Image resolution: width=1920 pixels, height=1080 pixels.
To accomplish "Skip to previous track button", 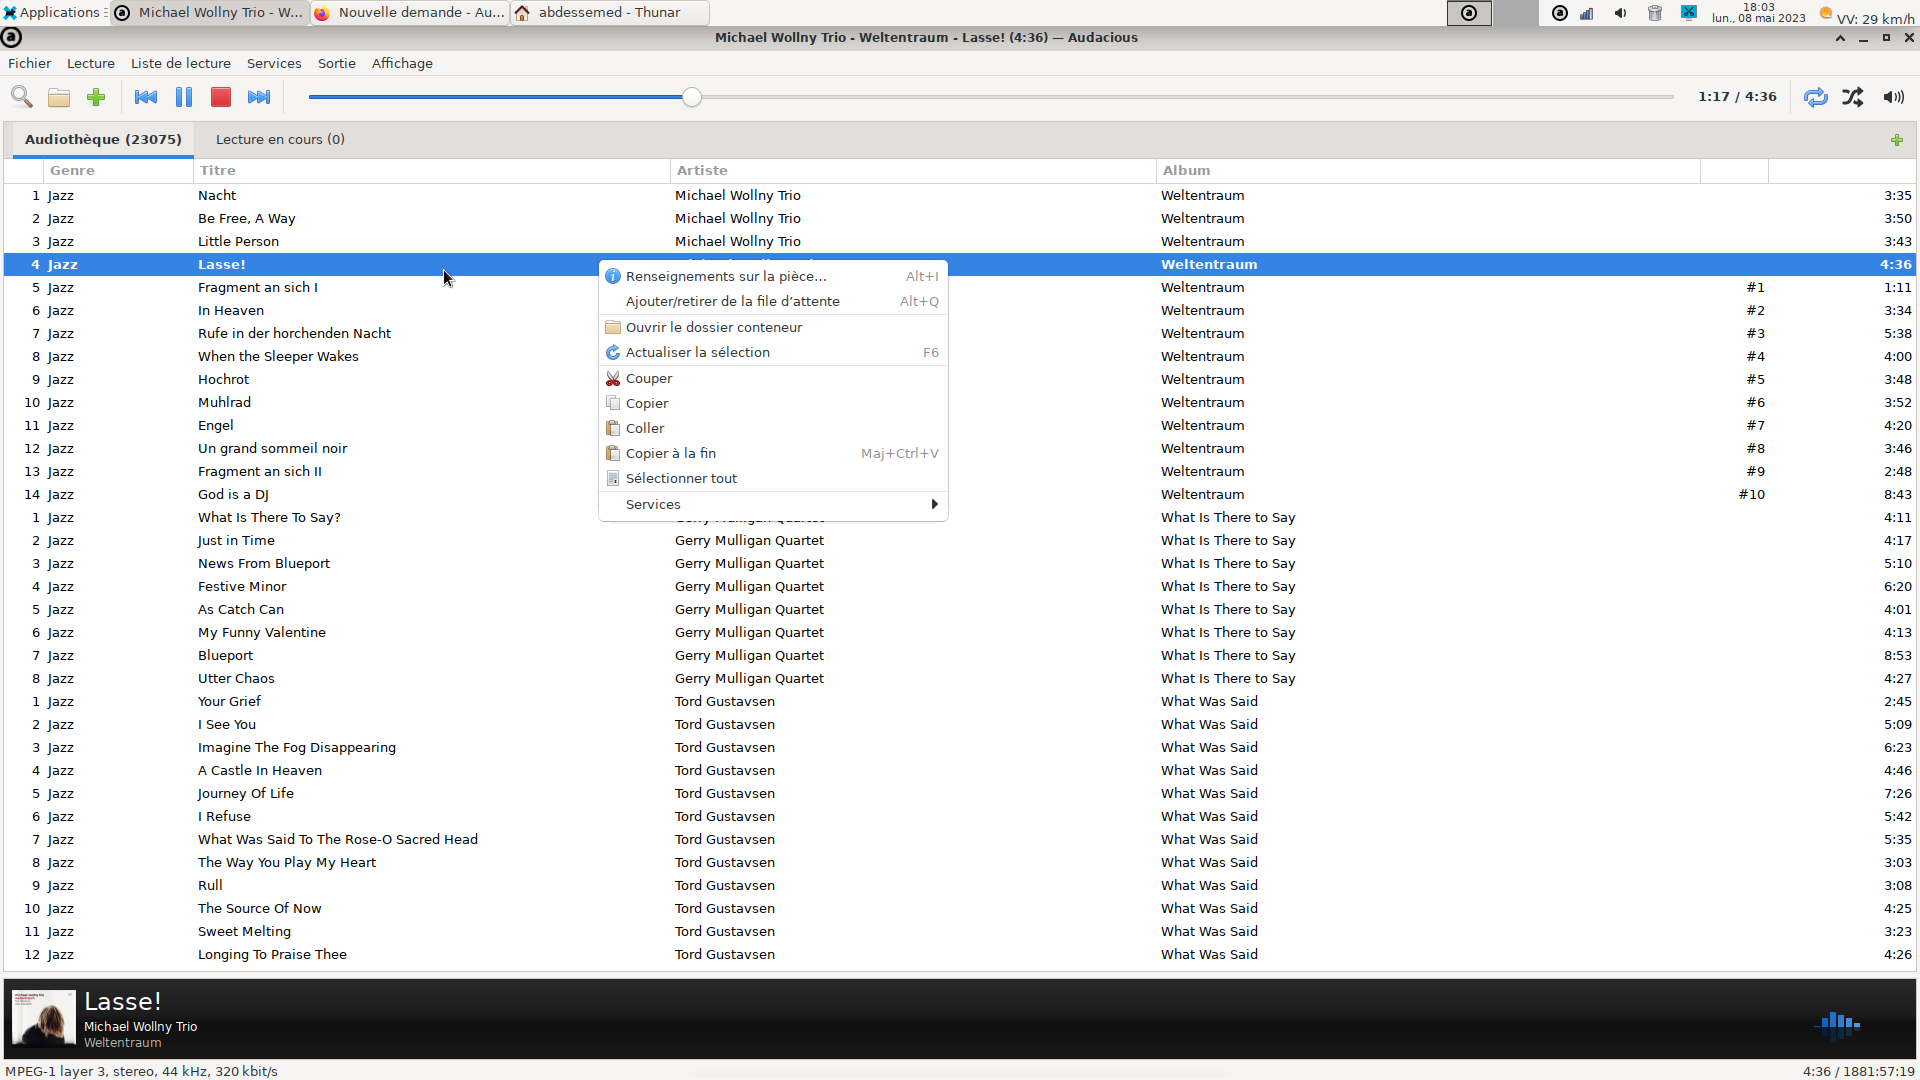I will point(146,97).
